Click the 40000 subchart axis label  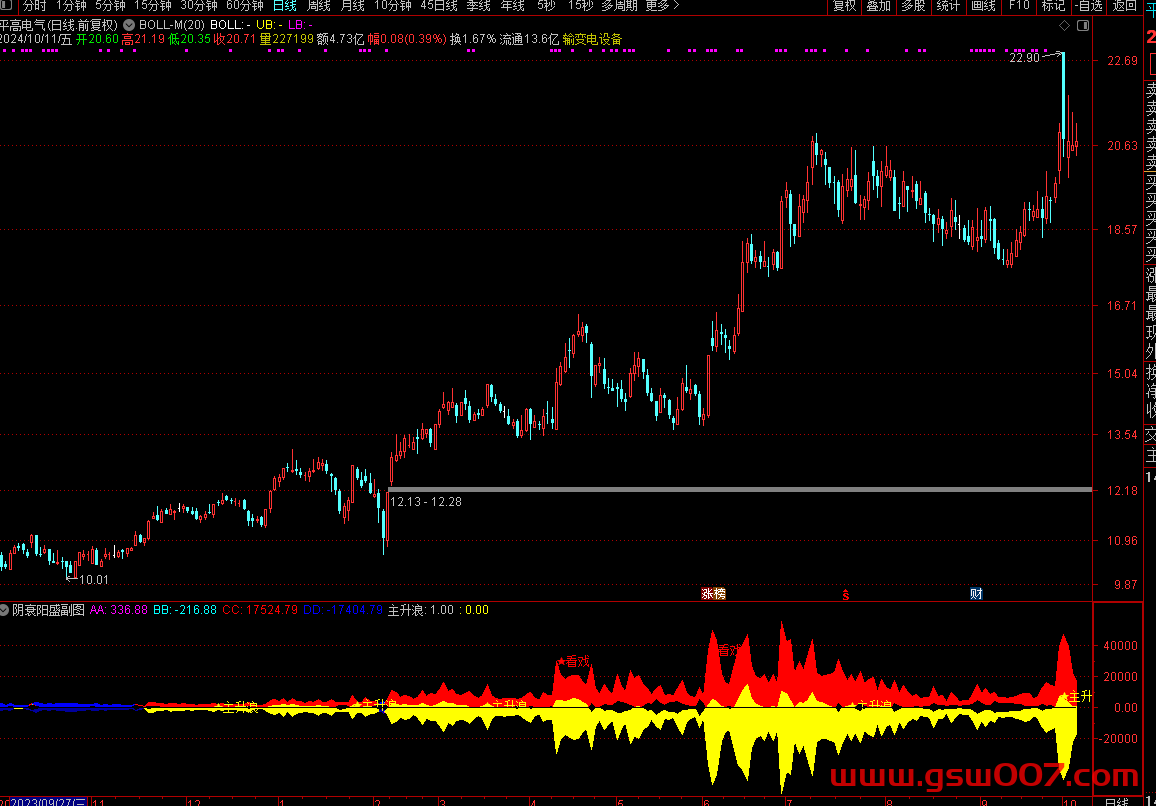coord(1120,645)
